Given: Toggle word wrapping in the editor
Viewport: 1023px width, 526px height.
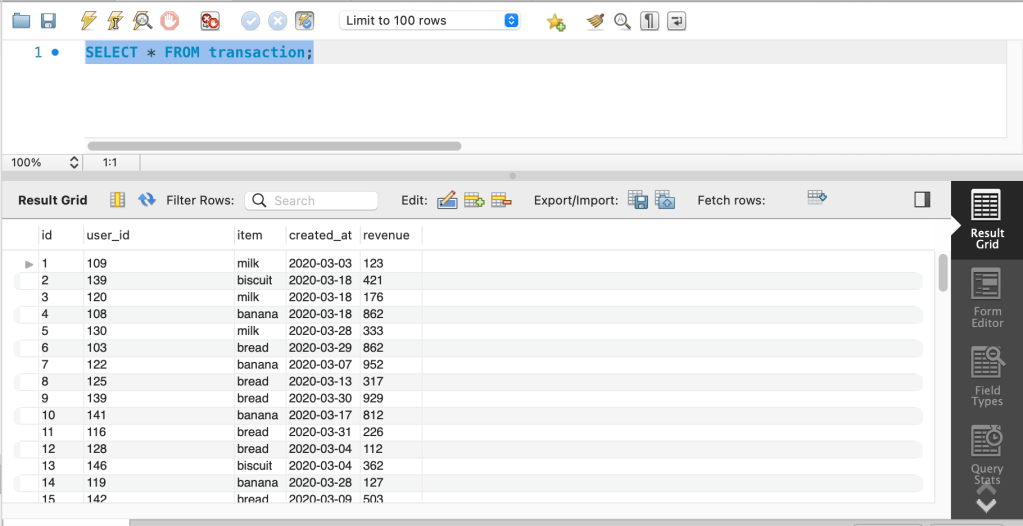Looking at the screenshot, I should pyautogui.click(x=677, y=21).
